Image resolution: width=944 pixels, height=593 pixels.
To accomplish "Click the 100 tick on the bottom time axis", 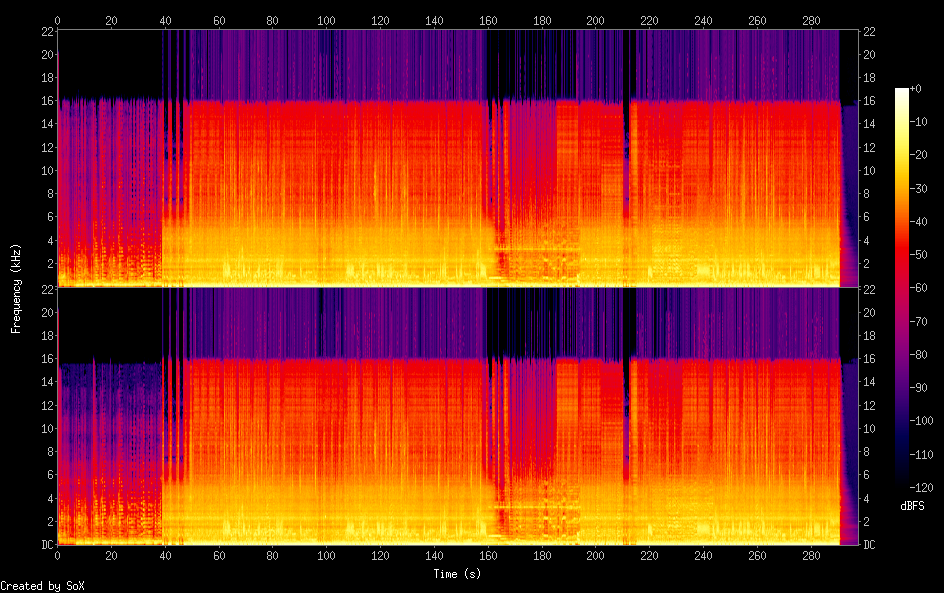I will tap(327, 555).
